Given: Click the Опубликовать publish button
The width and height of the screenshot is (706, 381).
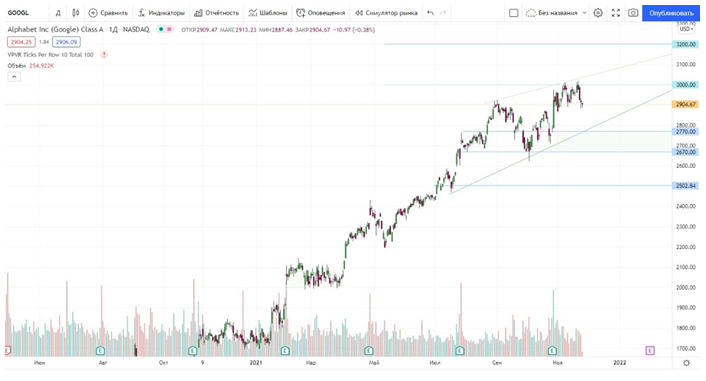Looking at the screenshot, I should point(671,13).
